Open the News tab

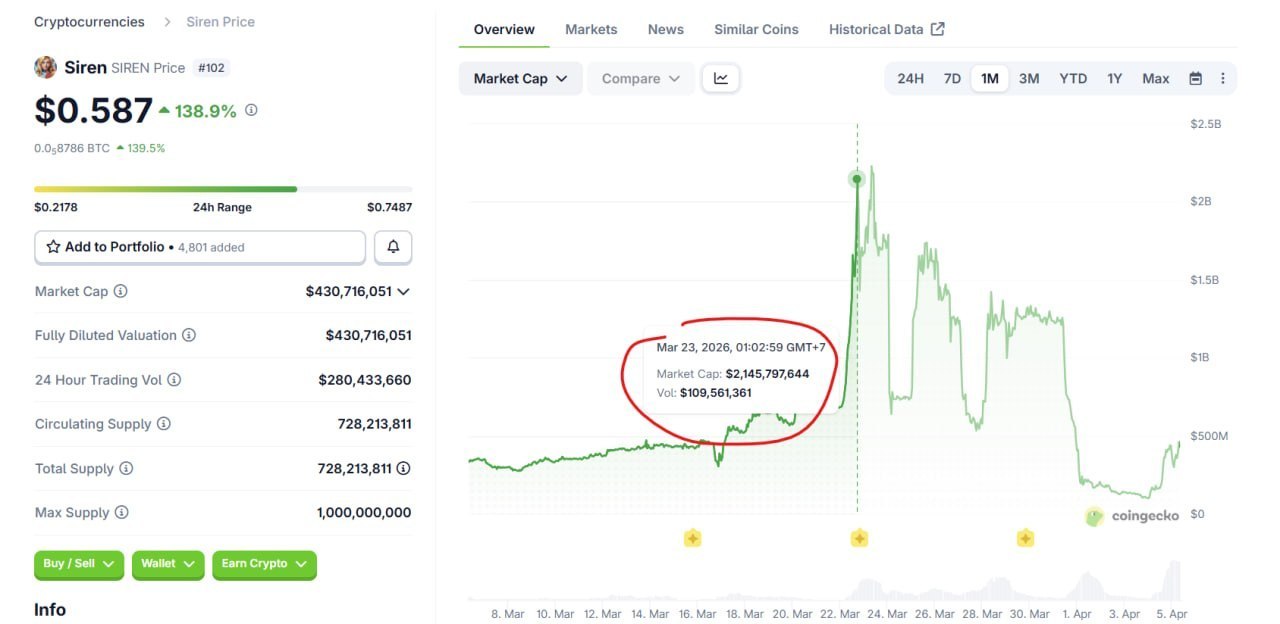[665, 29]
